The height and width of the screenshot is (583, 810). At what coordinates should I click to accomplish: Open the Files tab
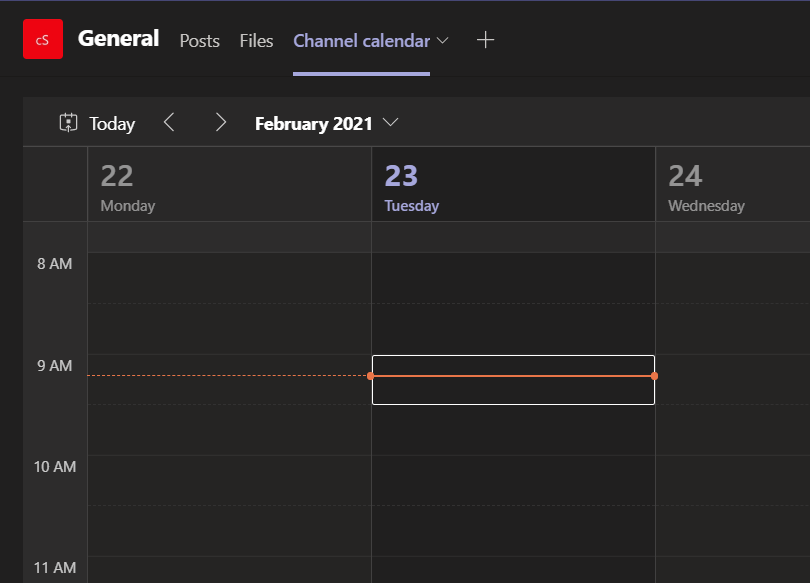click(x=256, y=41)
